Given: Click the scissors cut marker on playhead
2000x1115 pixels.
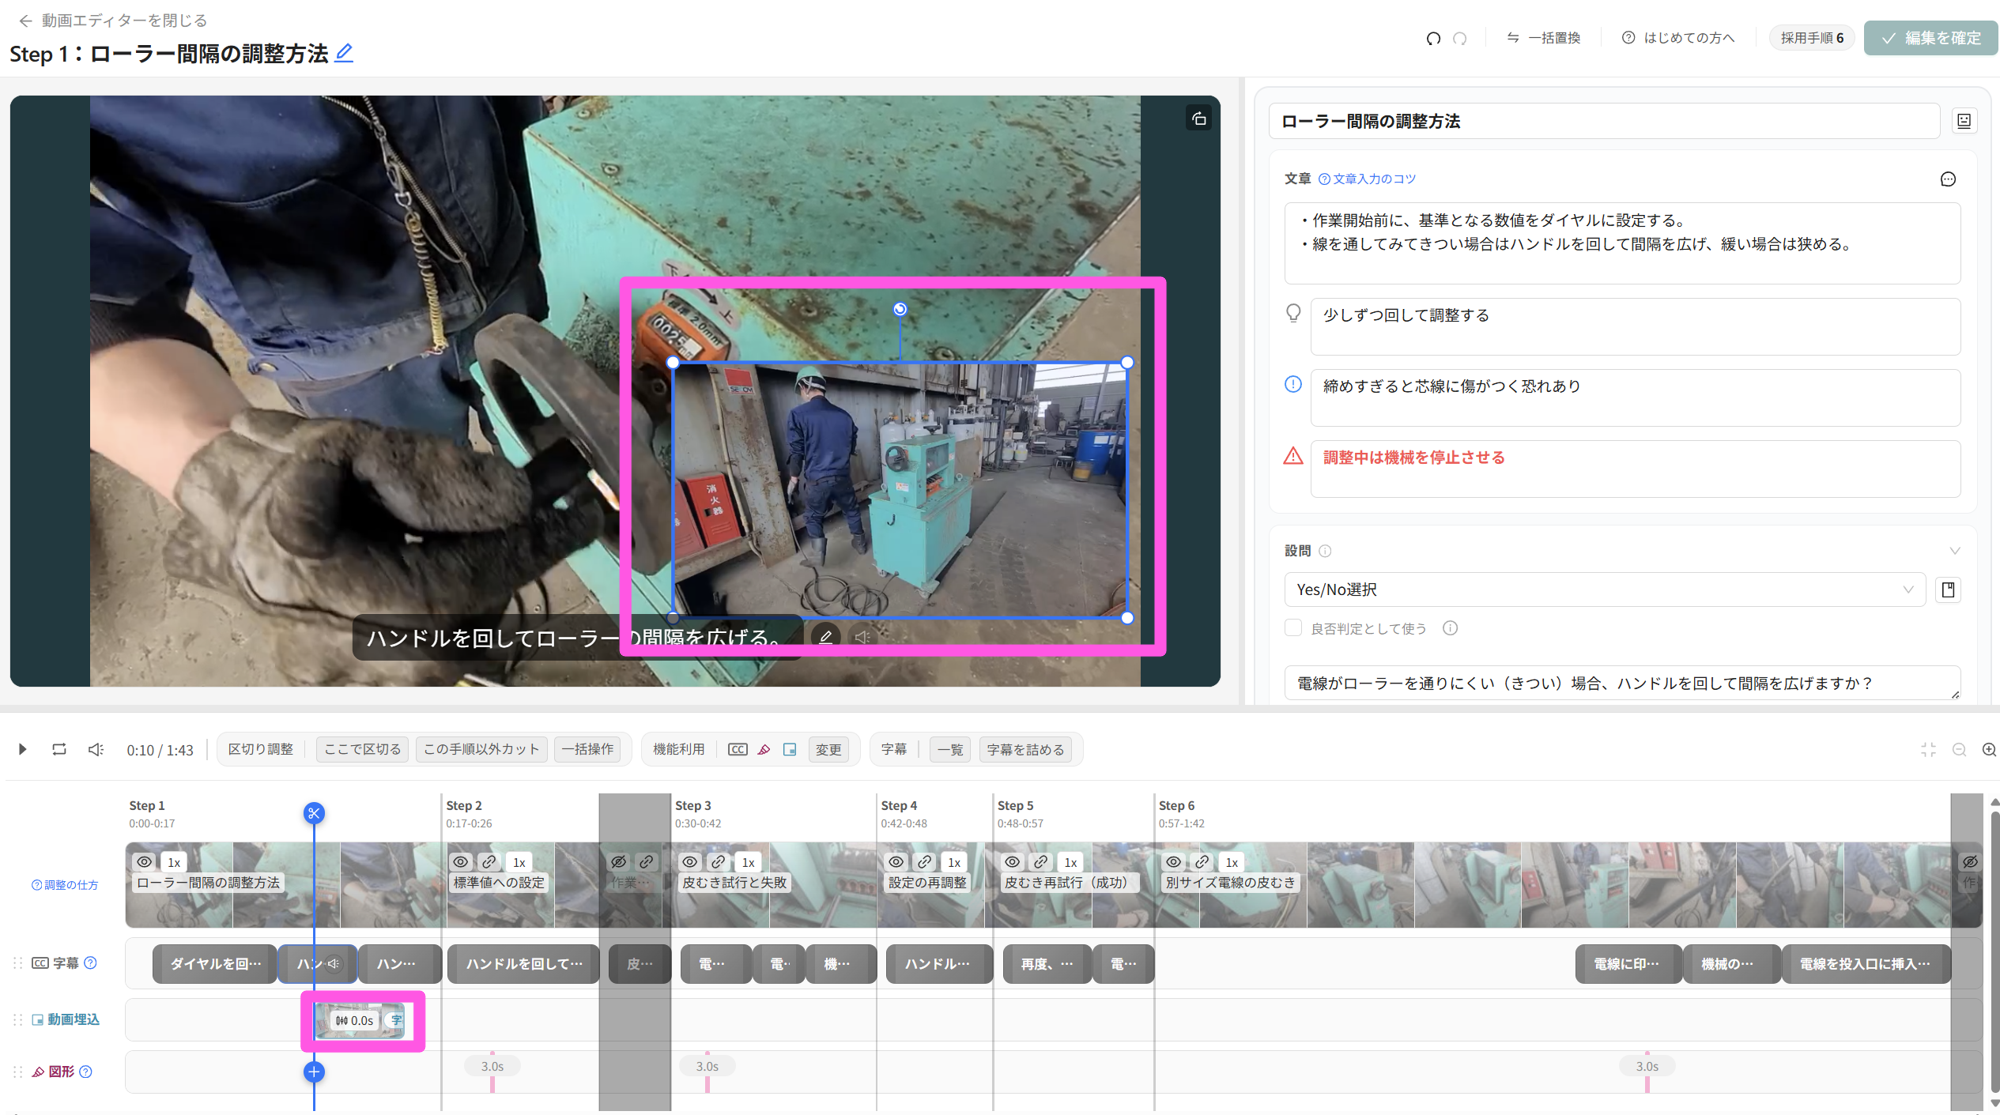Looking at the screenshot, I should pyautogui.click(x=314, y=813).
